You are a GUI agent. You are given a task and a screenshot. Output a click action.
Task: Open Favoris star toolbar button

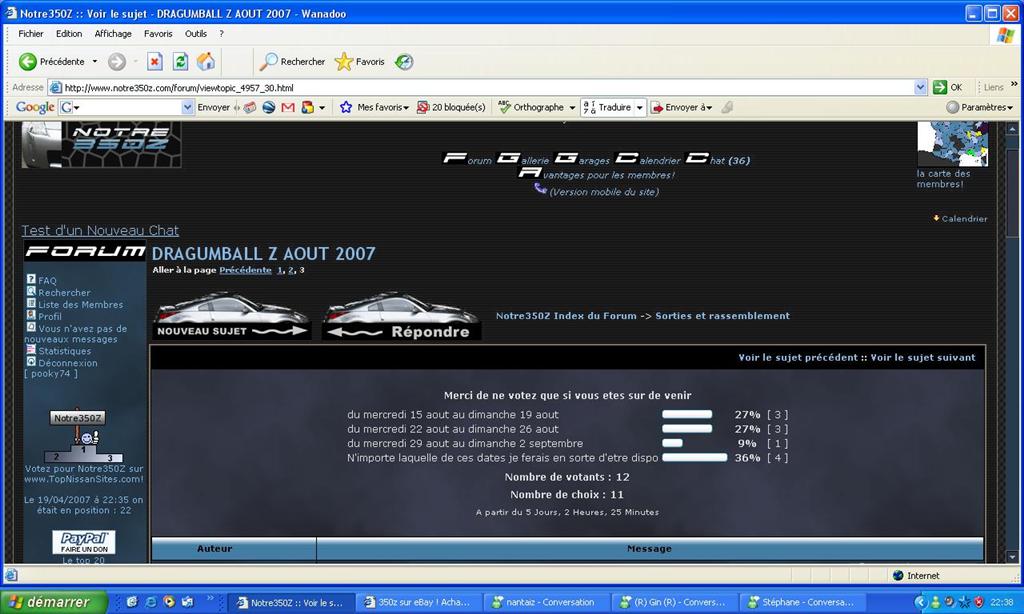pyautogui.click(x=360, y=62)
